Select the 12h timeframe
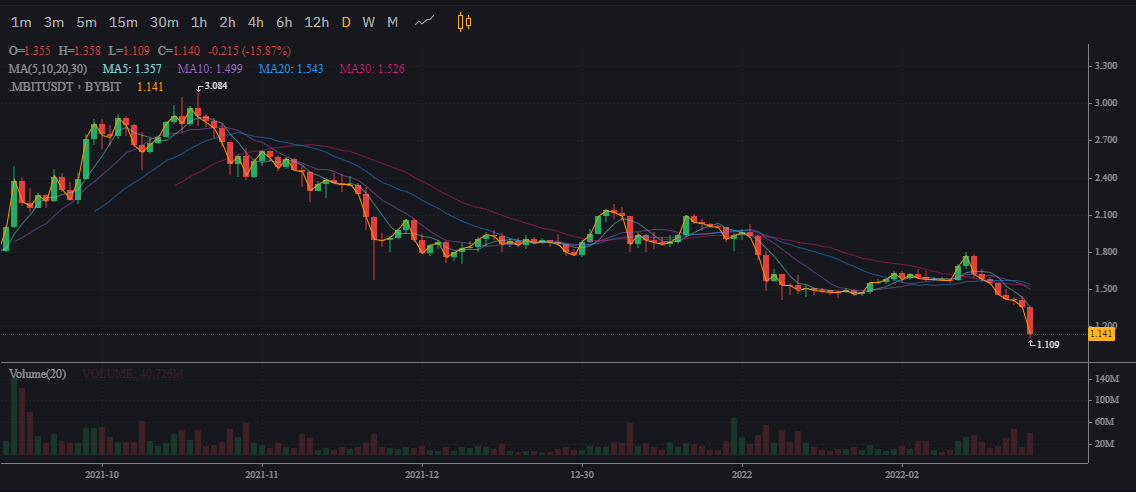 (x=317, y=22)
